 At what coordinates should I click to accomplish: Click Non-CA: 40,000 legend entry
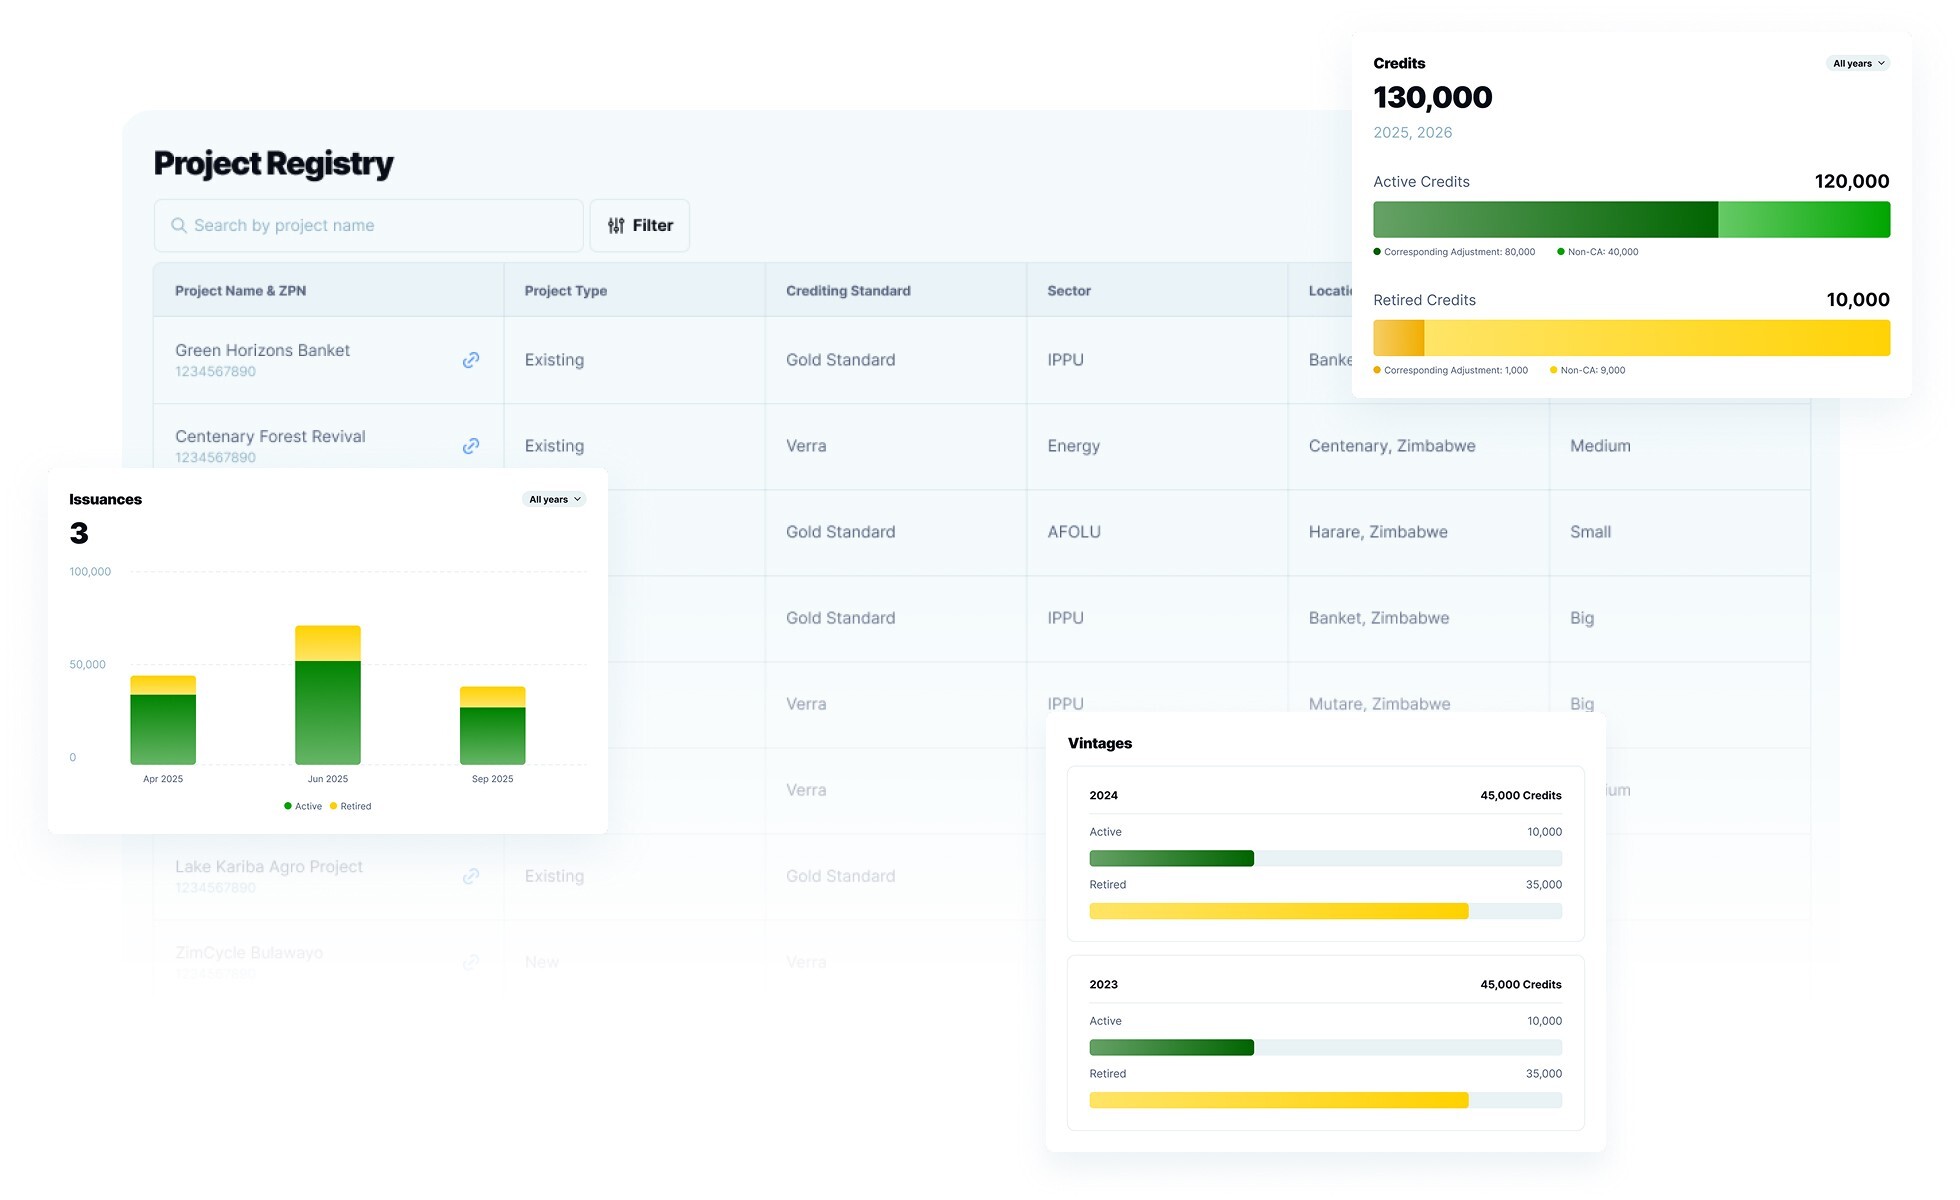tap(1598, 252)
